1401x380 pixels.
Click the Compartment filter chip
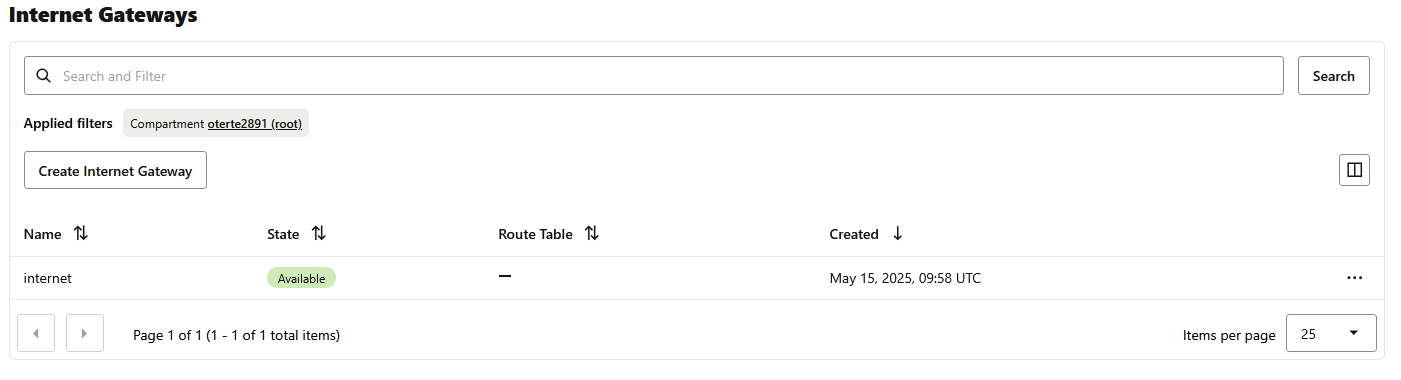pos(216,124)
